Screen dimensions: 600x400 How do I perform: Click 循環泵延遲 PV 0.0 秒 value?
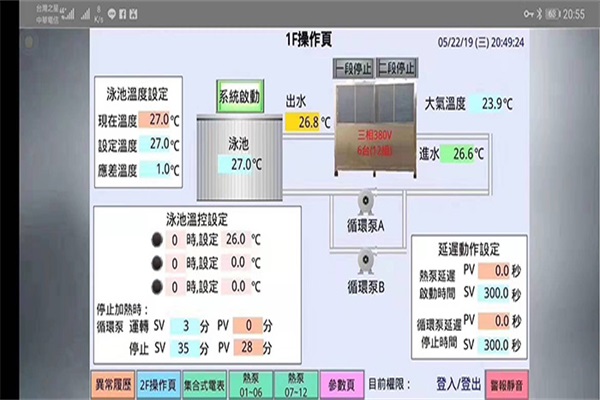[x=494, y=321]
